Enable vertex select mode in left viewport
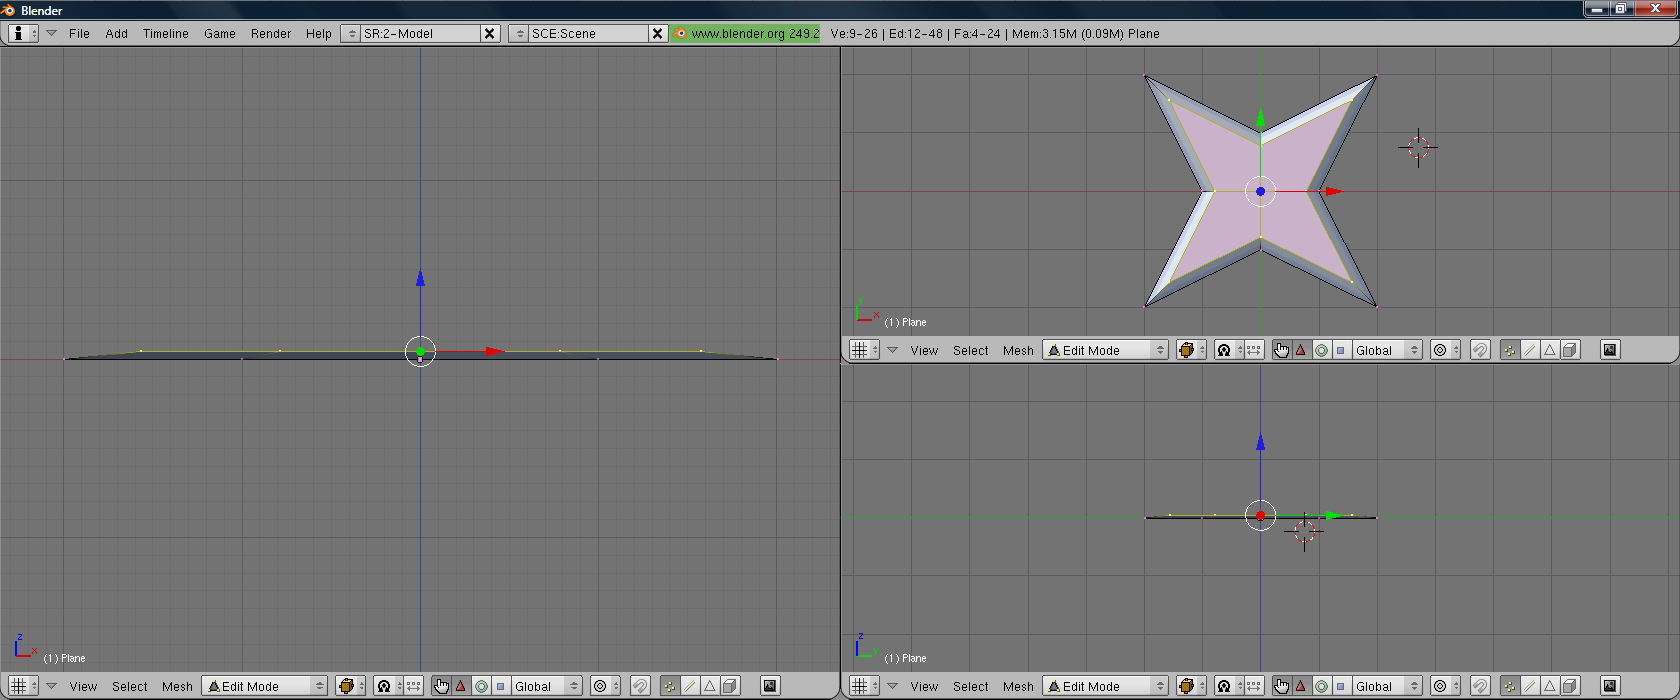The image size is (1680, 700). [669, 686]
